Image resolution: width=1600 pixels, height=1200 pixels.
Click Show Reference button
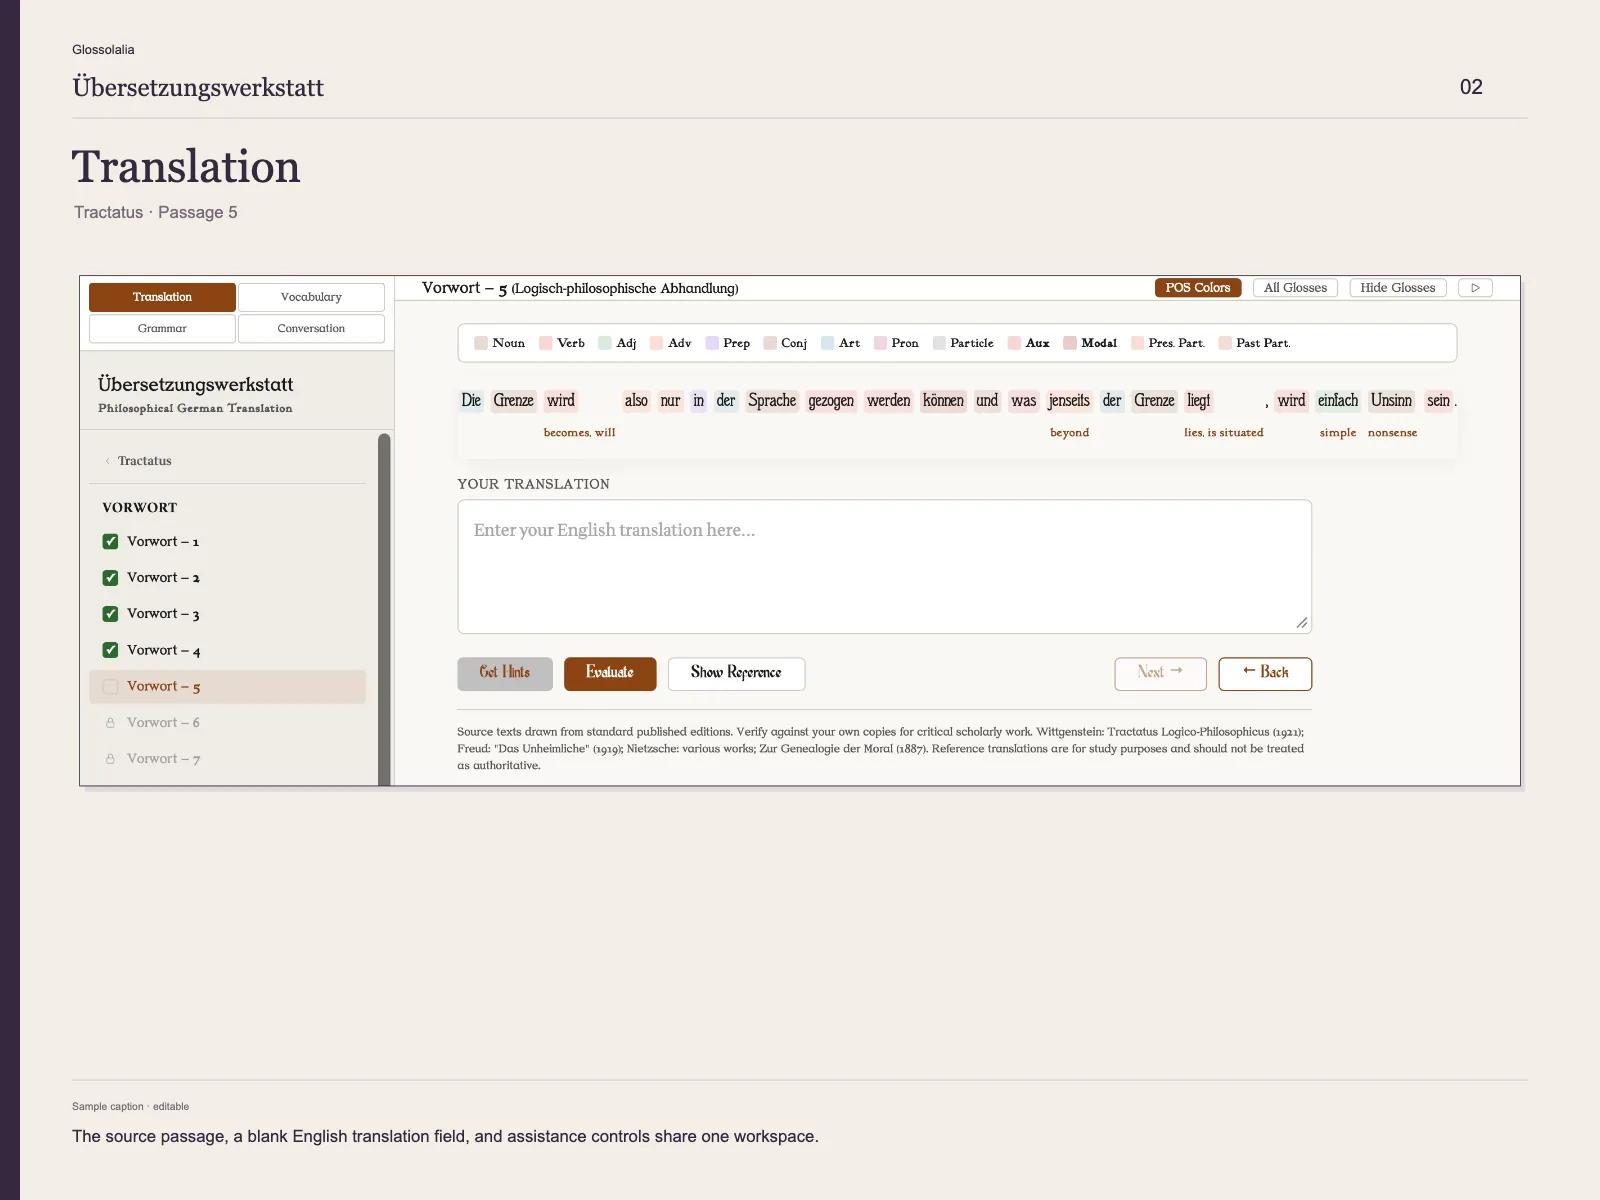pyautogui.click(x=736, y=674)
